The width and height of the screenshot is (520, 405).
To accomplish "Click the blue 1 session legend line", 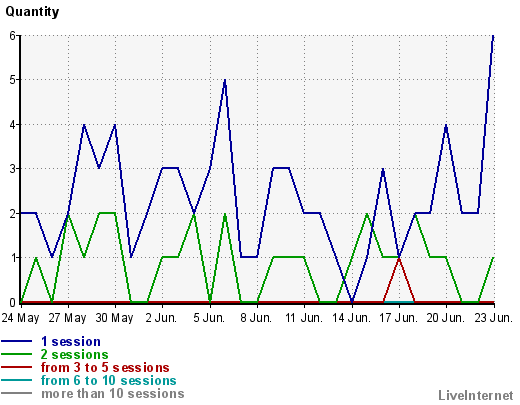I will point(16,341).
